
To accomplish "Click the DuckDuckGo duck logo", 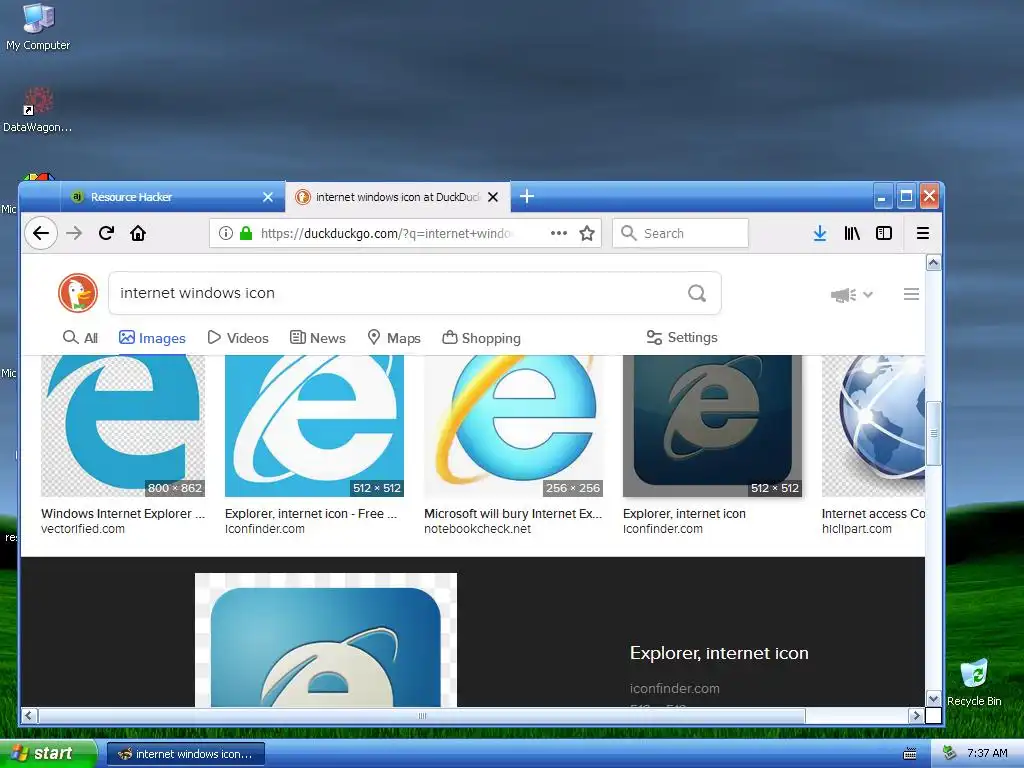I will pyautogui.click(x=78, y=293).
